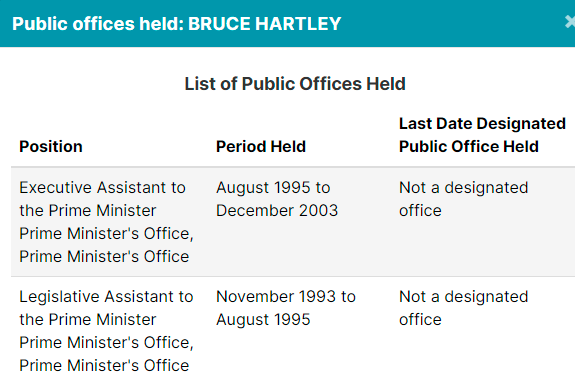This screenshot has width=575, height=389.
Task: Click 'August 1995 to' in Executive Assistant row
Action: [x=273, y=188]
